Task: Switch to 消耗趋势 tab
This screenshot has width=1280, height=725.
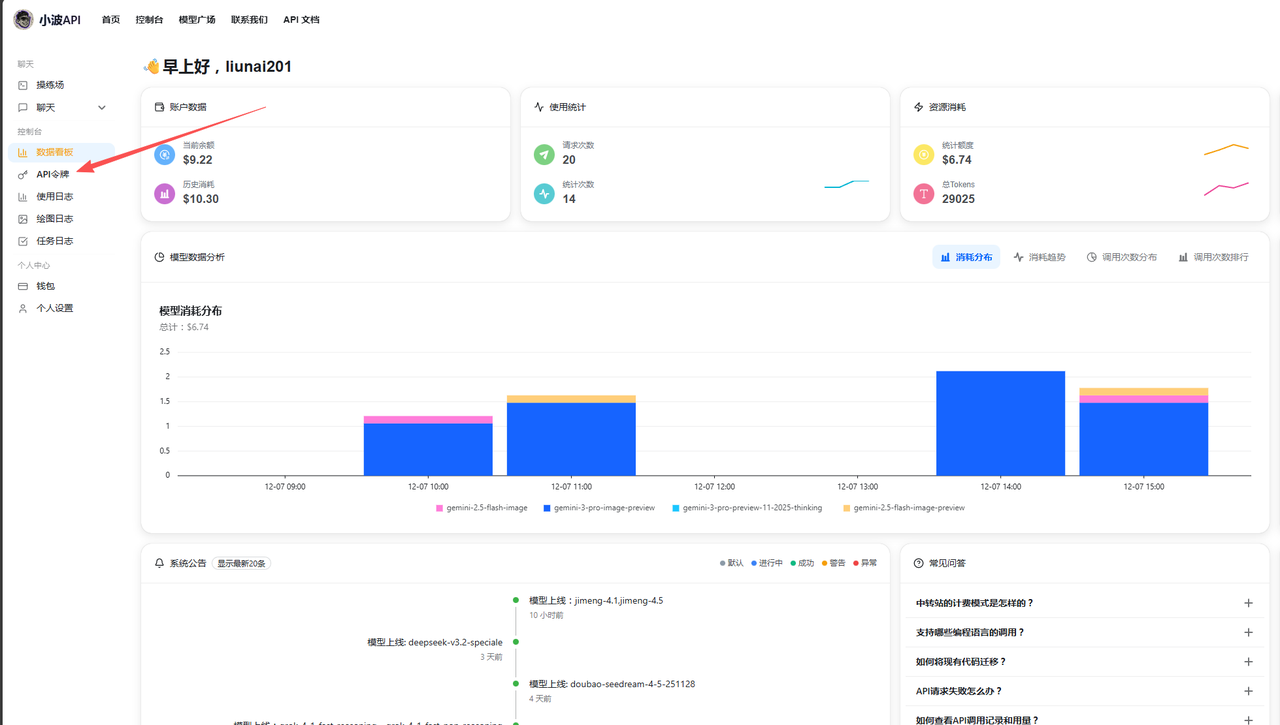Action: tap(1039, 257)
